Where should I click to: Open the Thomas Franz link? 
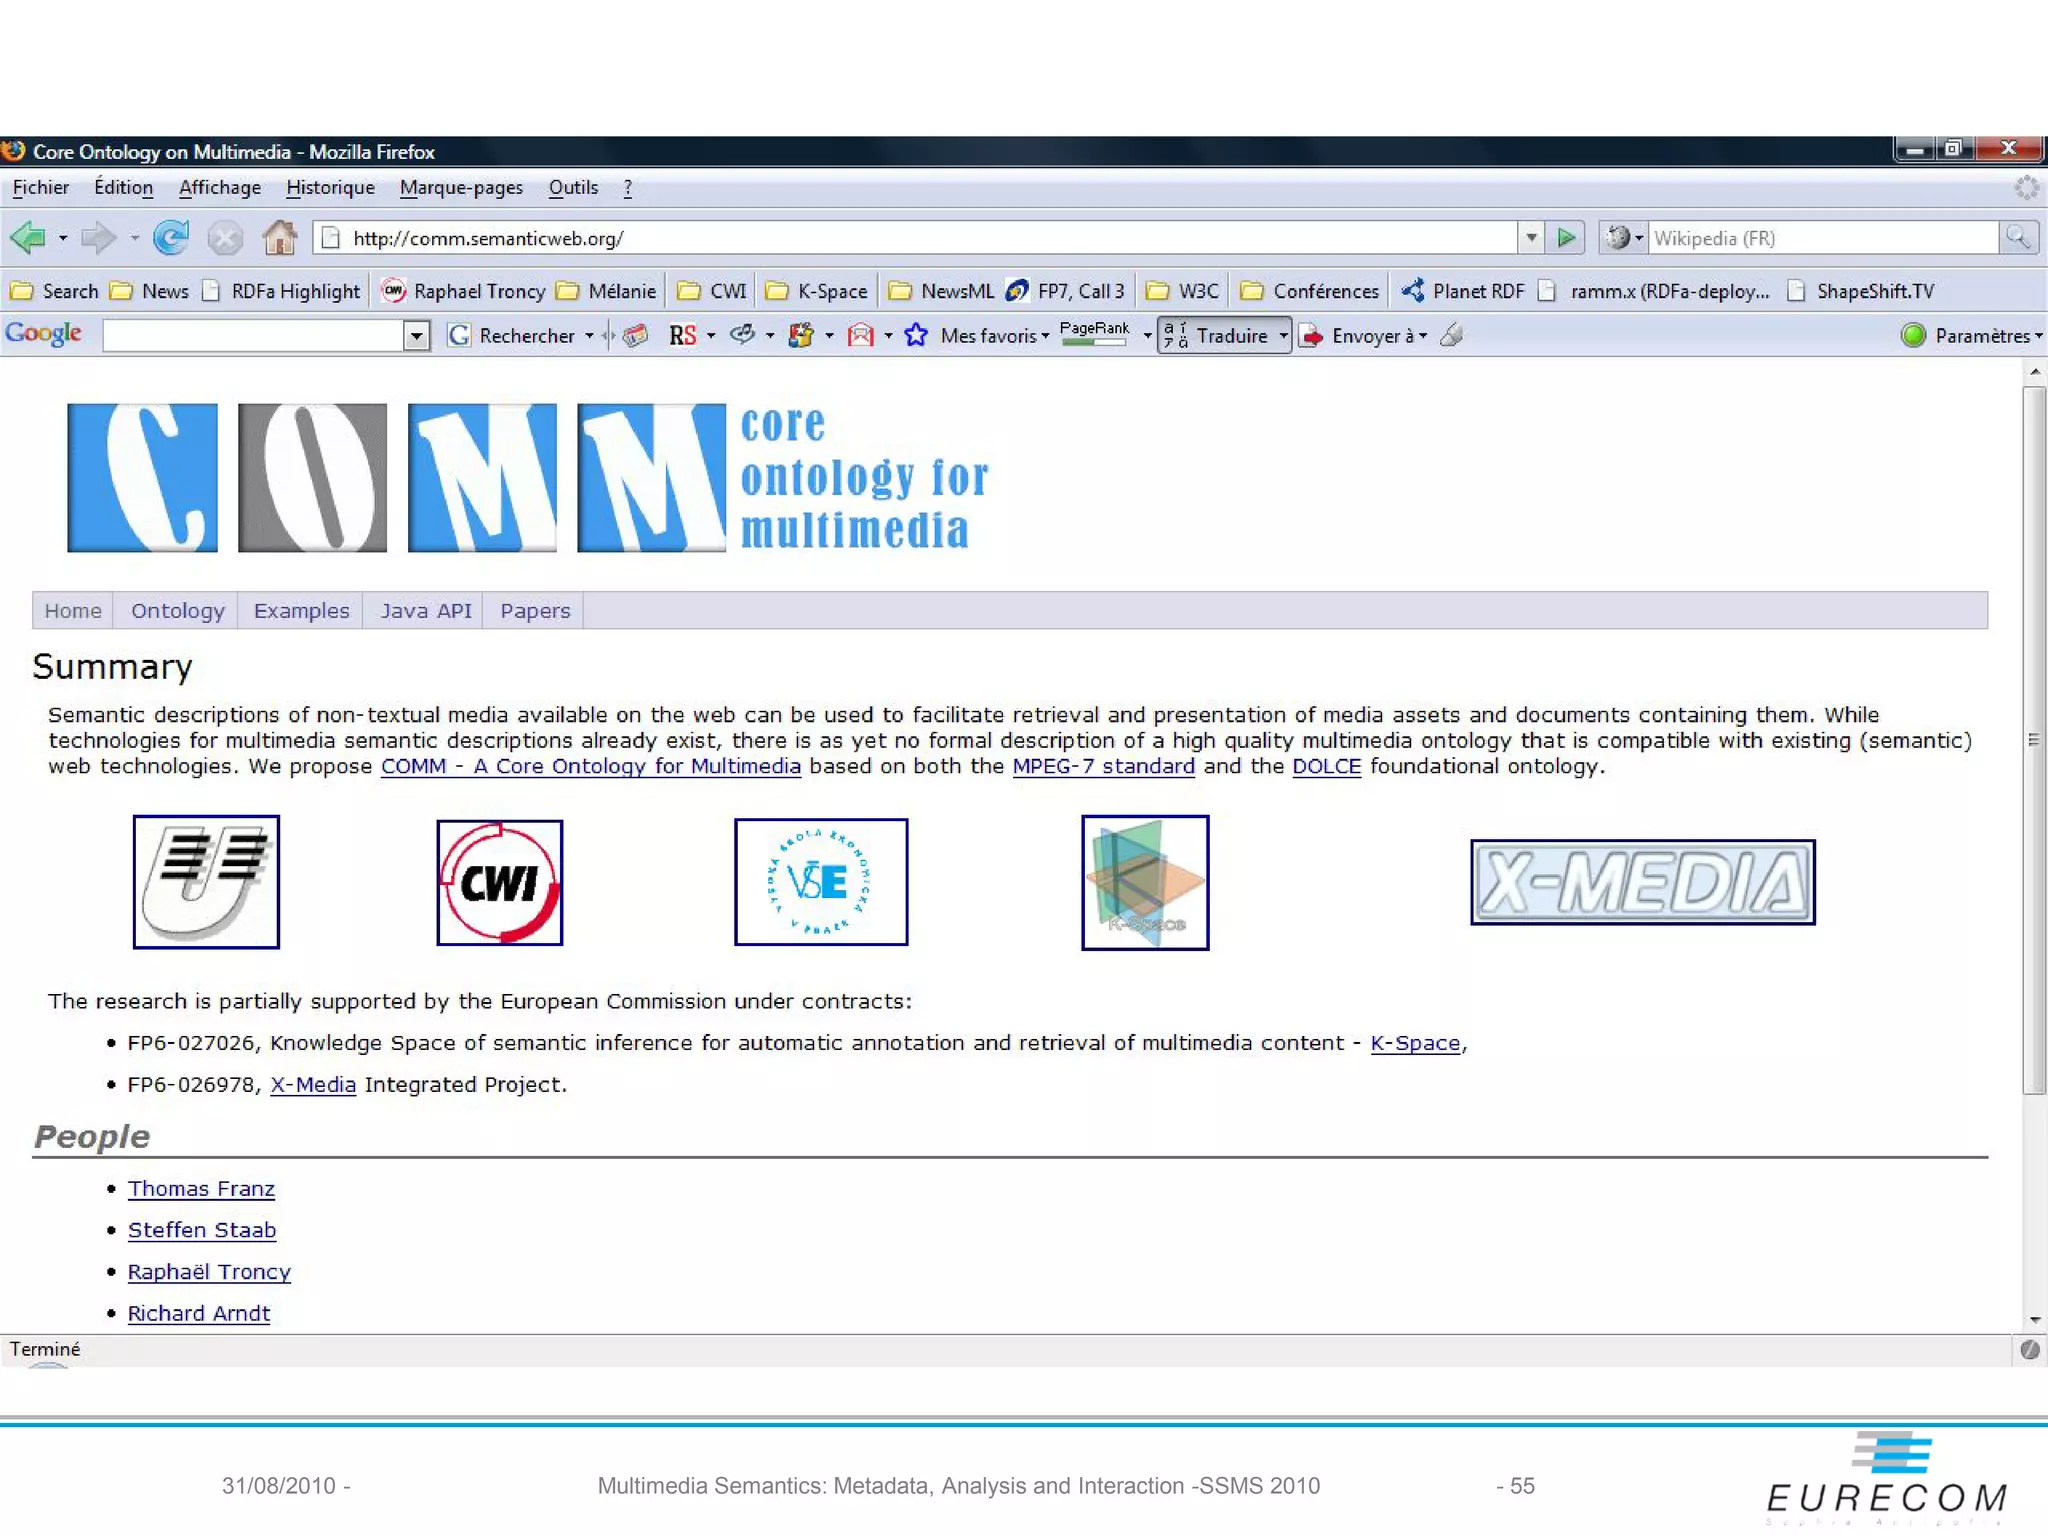[x=201, y=1189]
